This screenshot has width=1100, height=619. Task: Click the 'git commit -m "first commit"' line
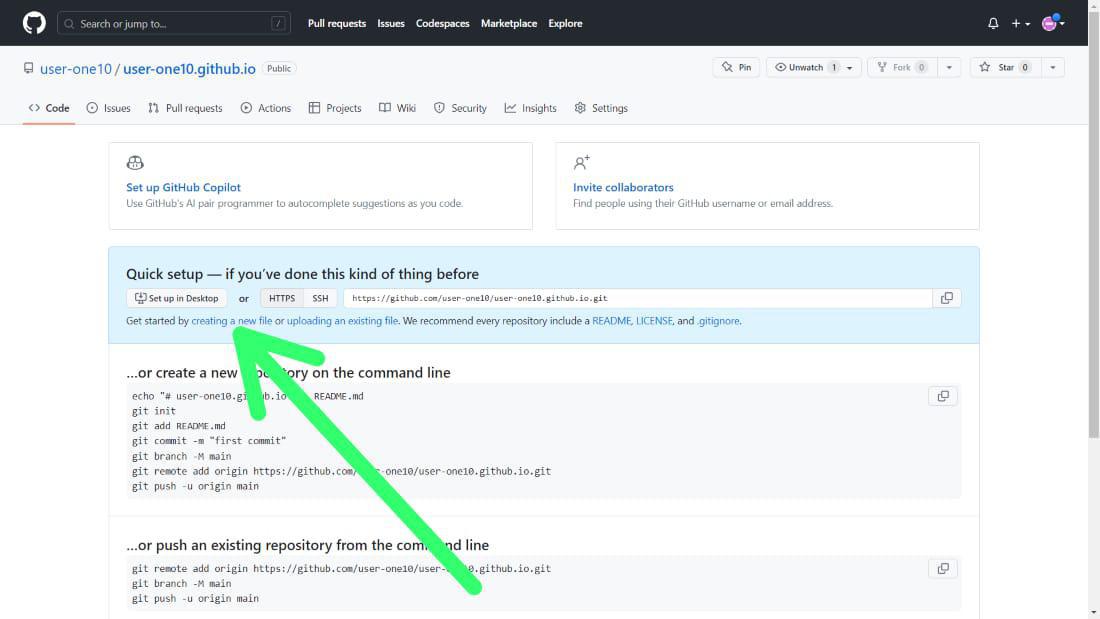point(209,441)
